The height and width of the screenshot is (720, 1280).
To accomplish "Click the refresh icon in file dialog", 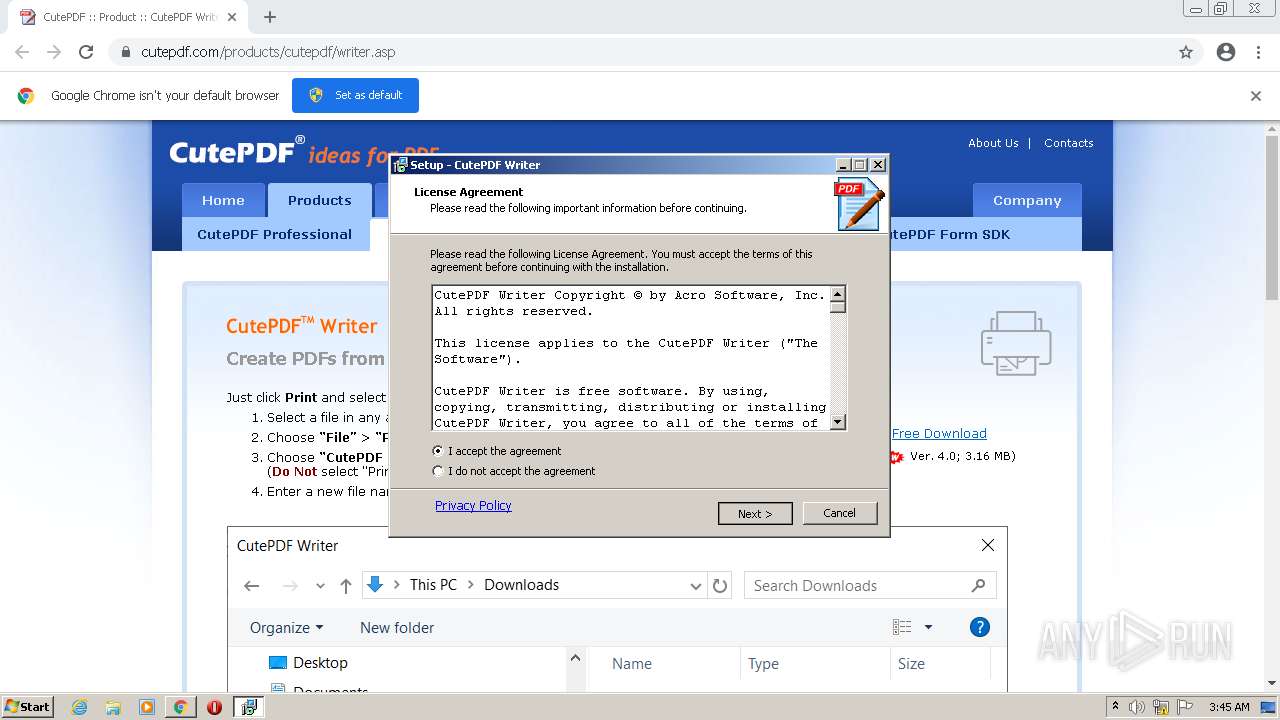I will click(x=720, y=586).
